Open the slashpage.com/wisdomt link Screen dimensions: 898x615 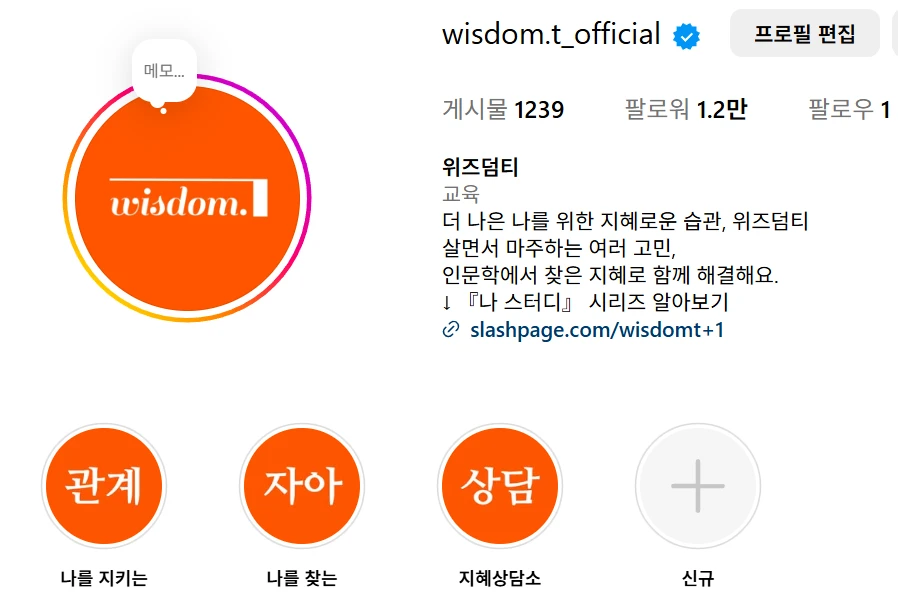597,330
